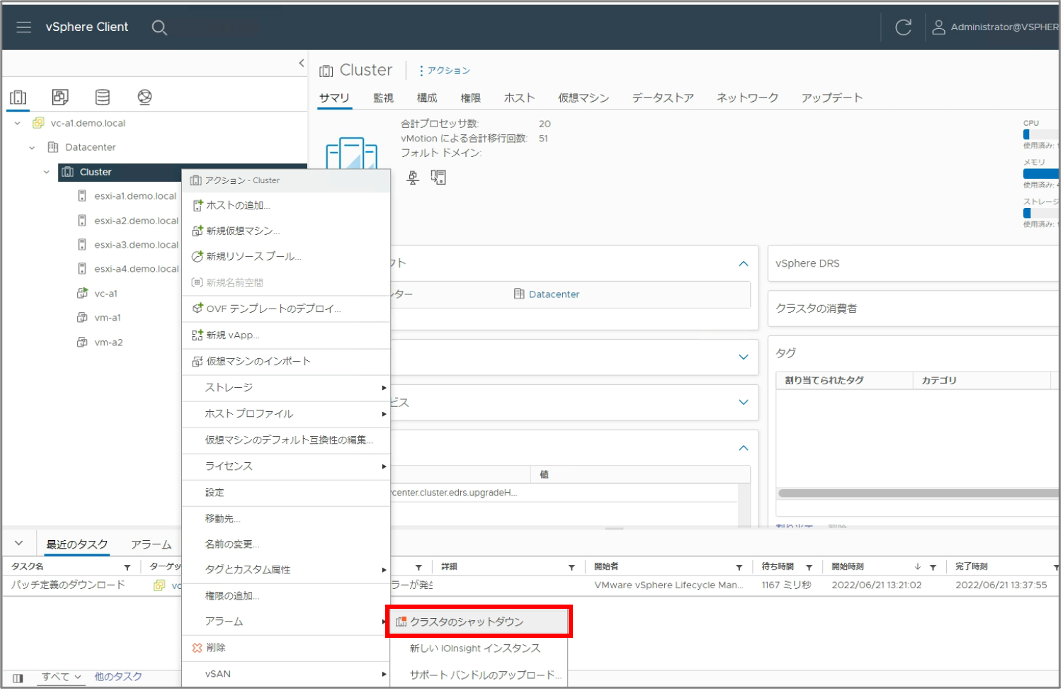This screenshot has width=1062, height=690.
Task: Click the search magnifier icon
Action: [159, 28]
